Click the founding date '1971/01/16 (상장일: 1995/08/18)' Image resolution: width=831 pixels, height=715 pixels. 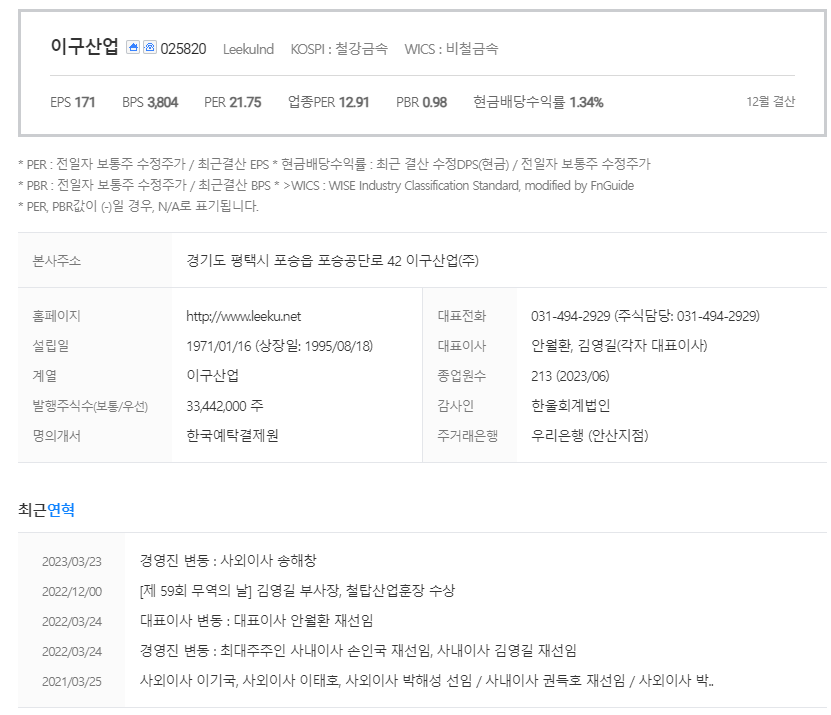click(279, 346)
